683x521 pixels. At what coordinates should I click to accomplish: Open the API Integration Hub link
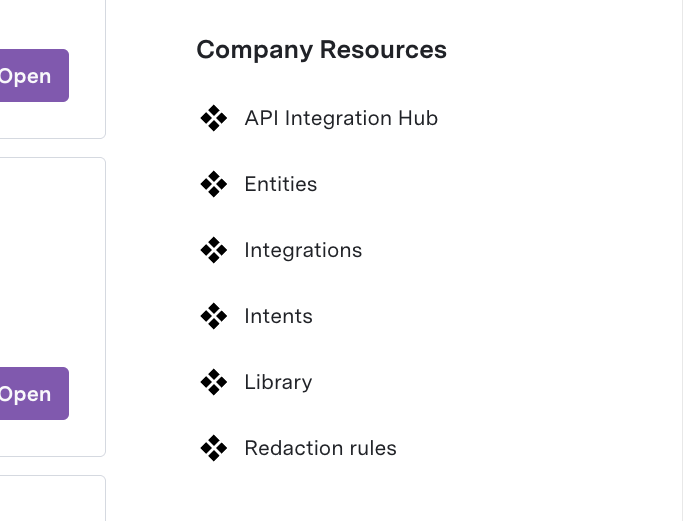point(341,118)
